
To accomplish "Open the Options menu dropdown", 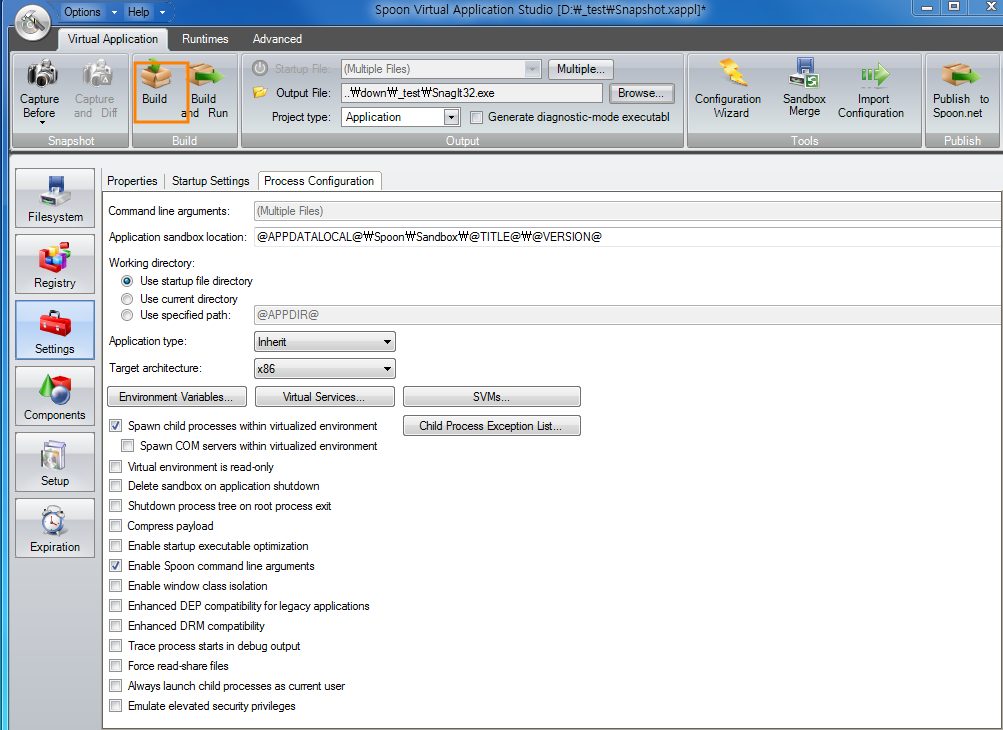I will [91, 12].
